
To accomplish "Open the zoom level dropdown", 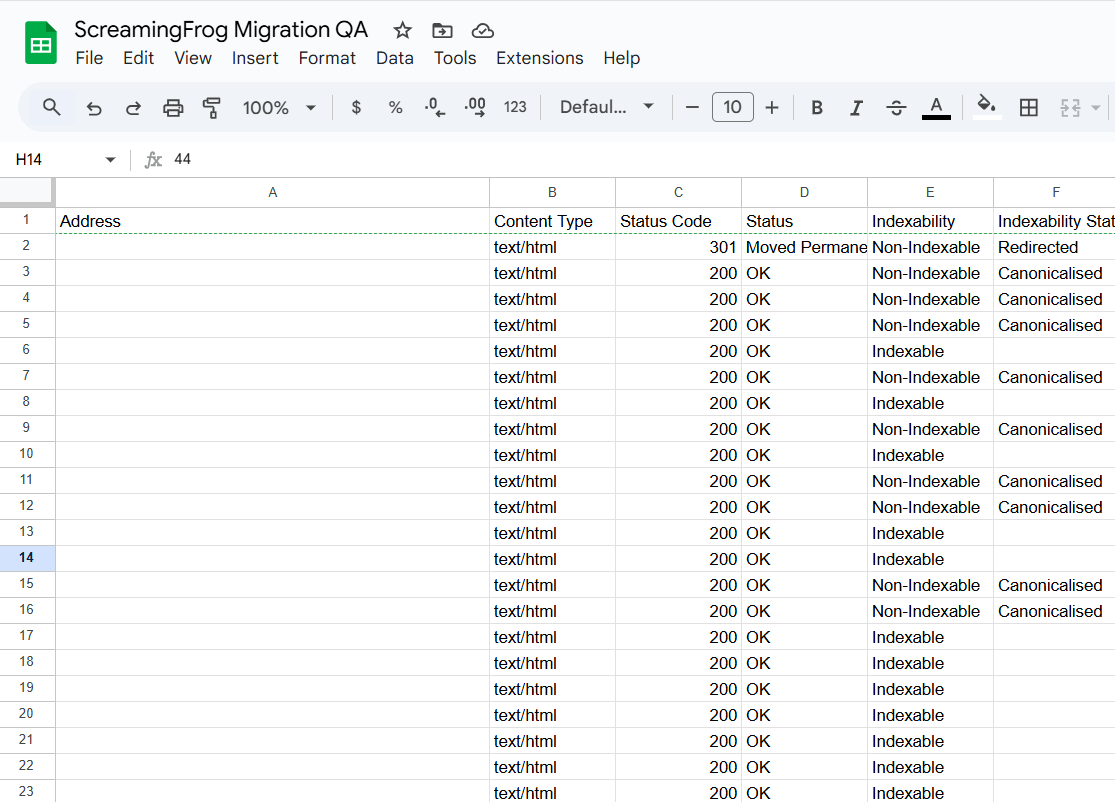I will [x=279, y=107].
